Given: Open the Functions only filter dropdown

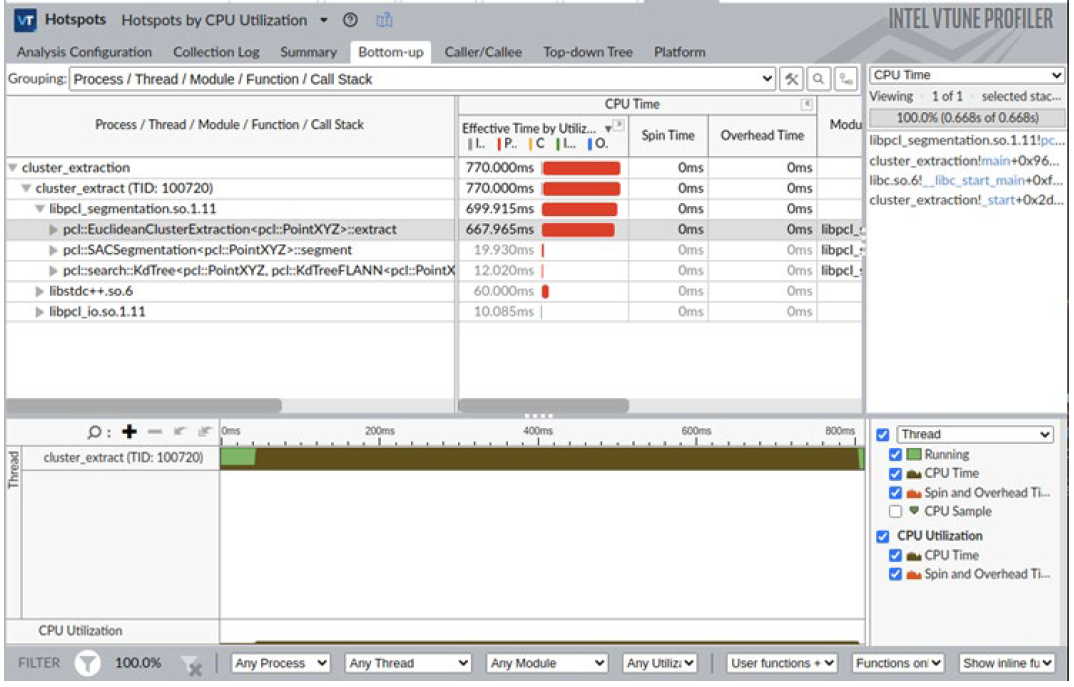Looking at the screenshot, I should point(897,664).
